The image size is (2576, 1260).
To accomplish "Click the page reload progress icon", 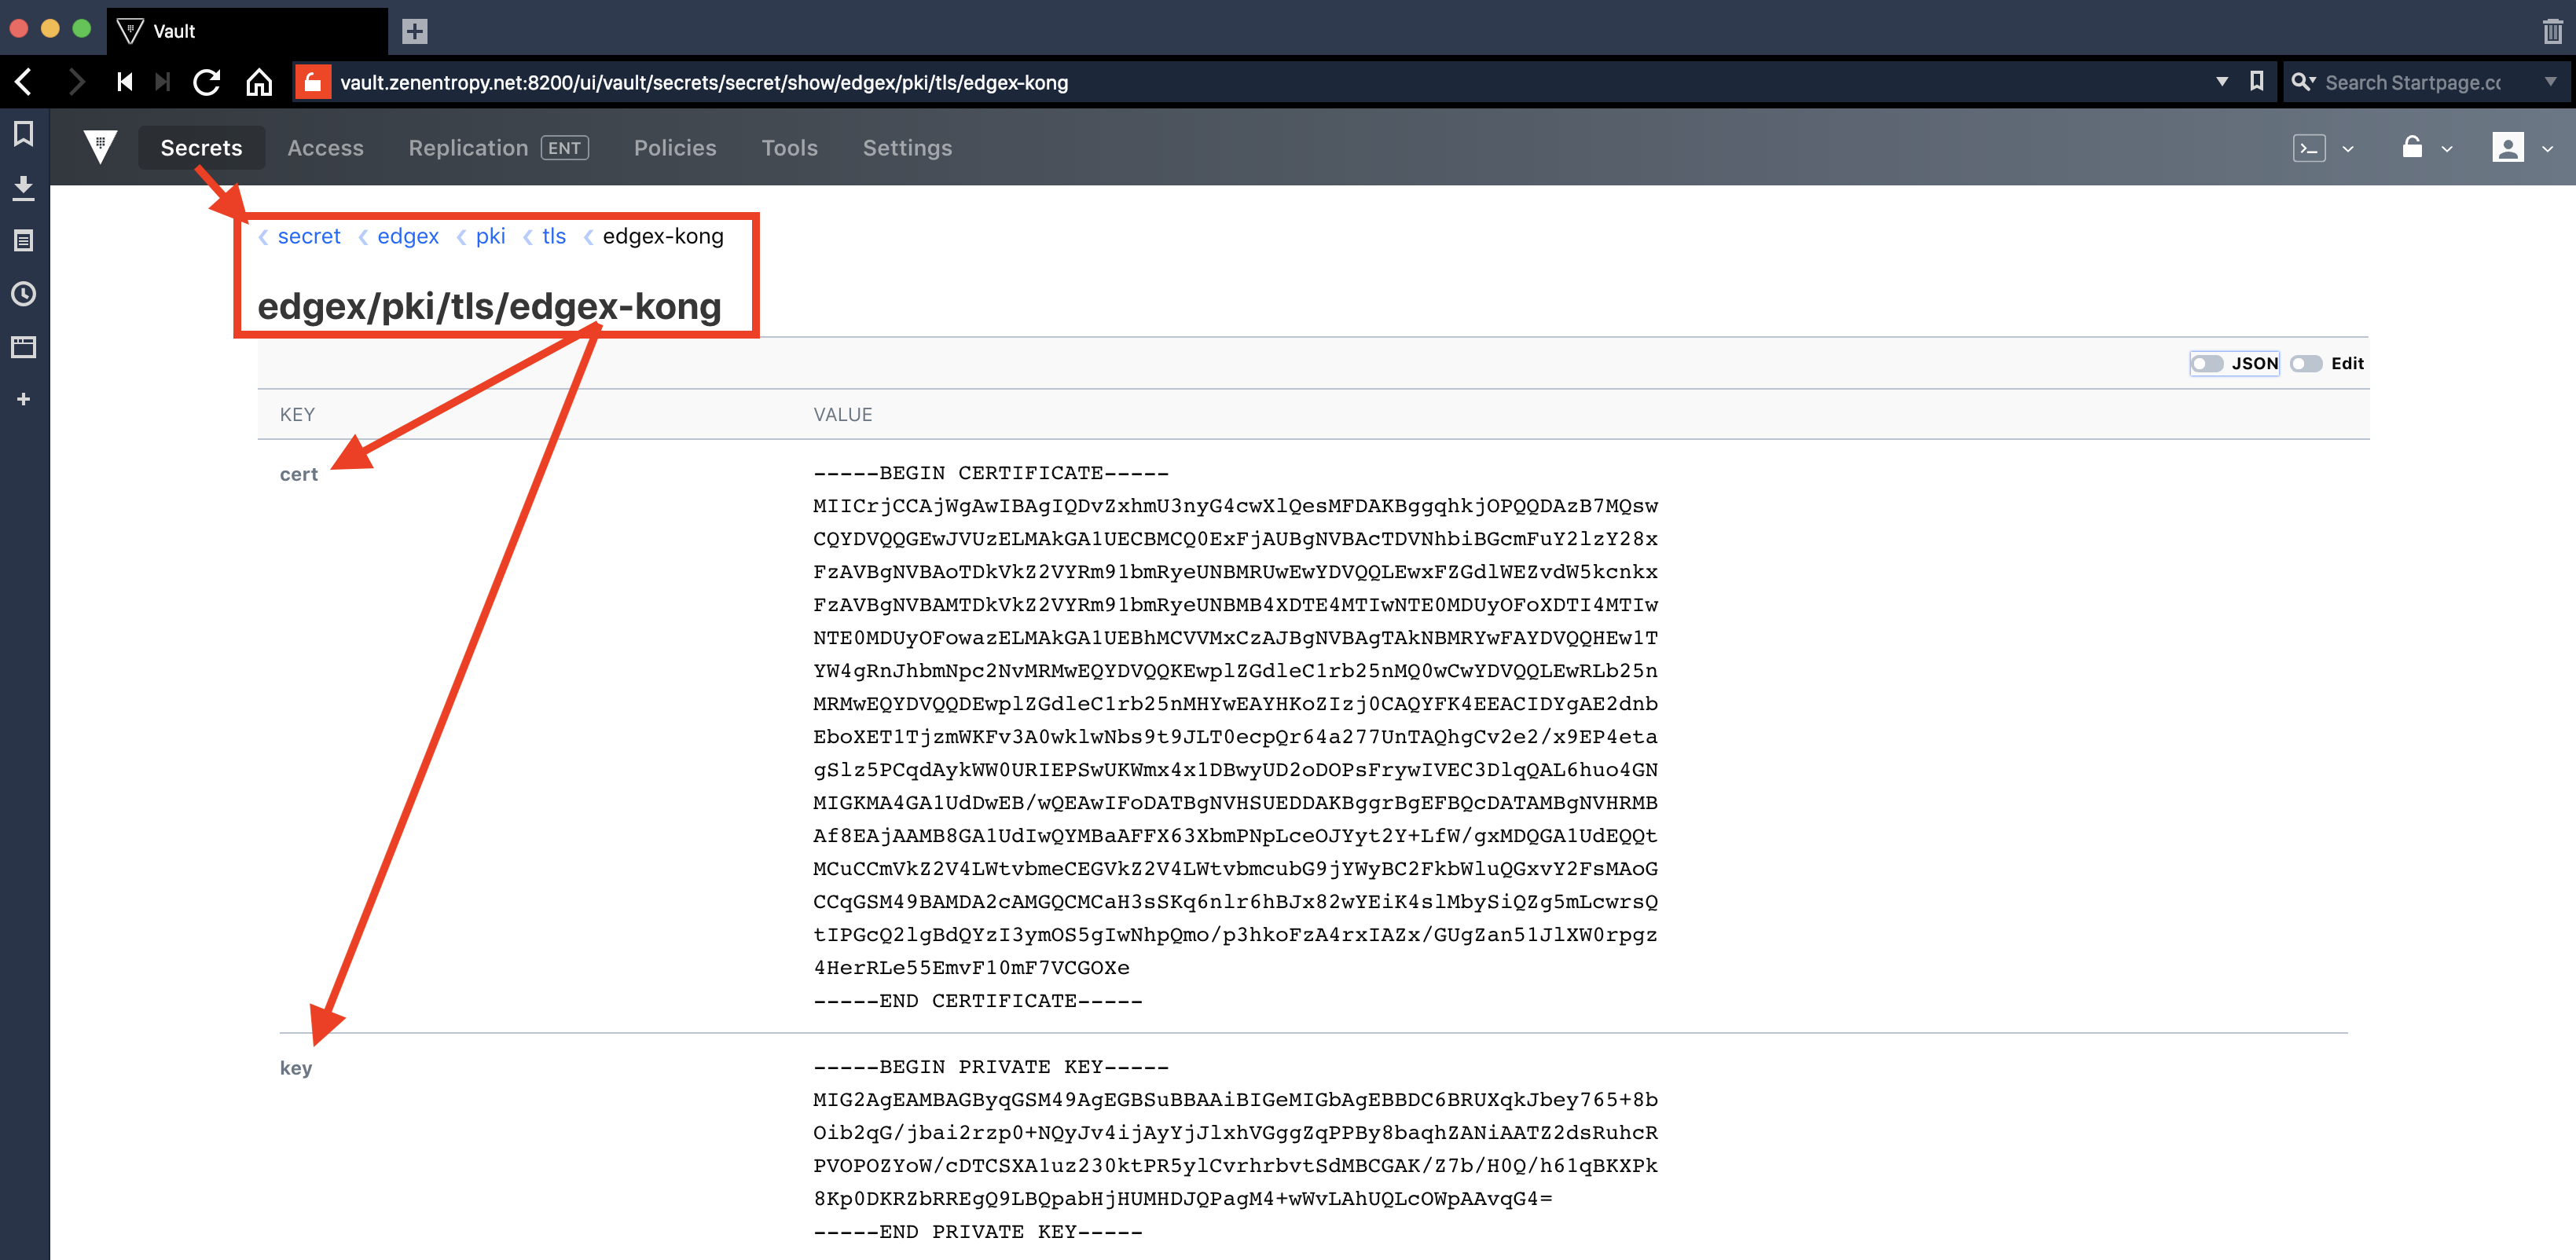I will [x=207, y=82].
